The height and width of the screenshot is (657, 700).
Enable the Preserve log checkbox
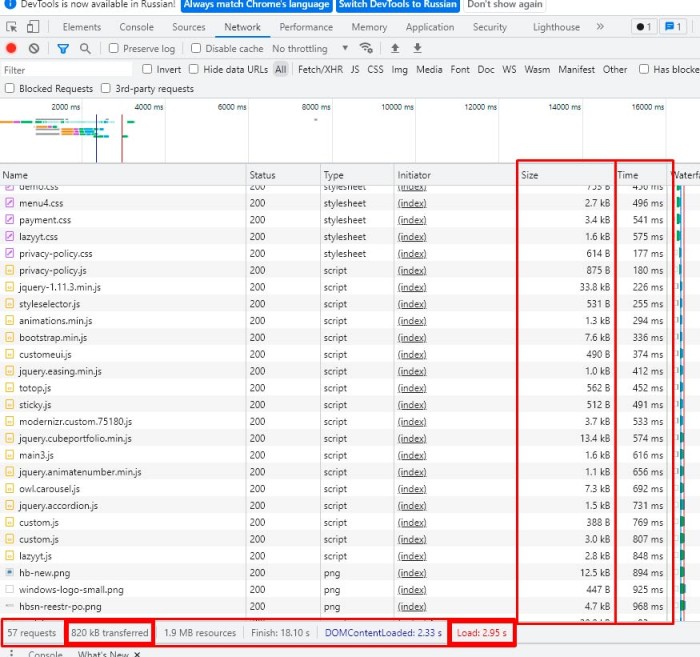tap(114, 48)
